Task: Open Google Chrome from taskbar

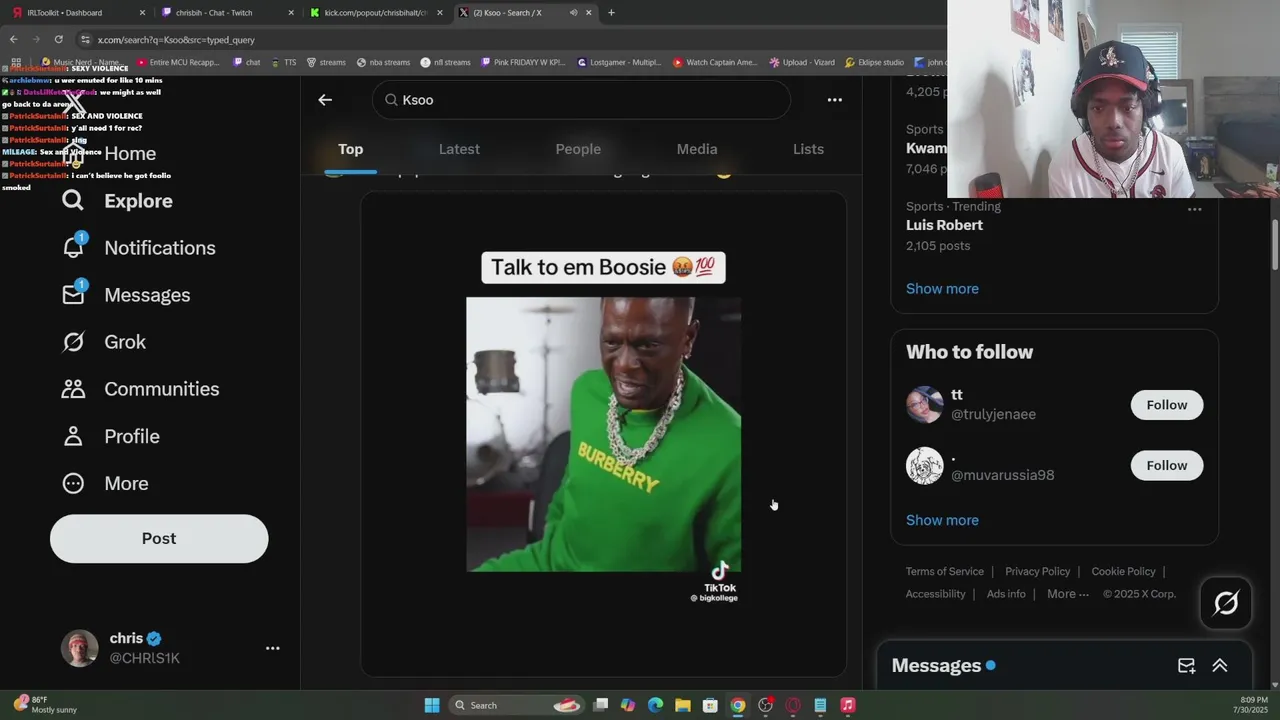Action: [x=737, y=706]
